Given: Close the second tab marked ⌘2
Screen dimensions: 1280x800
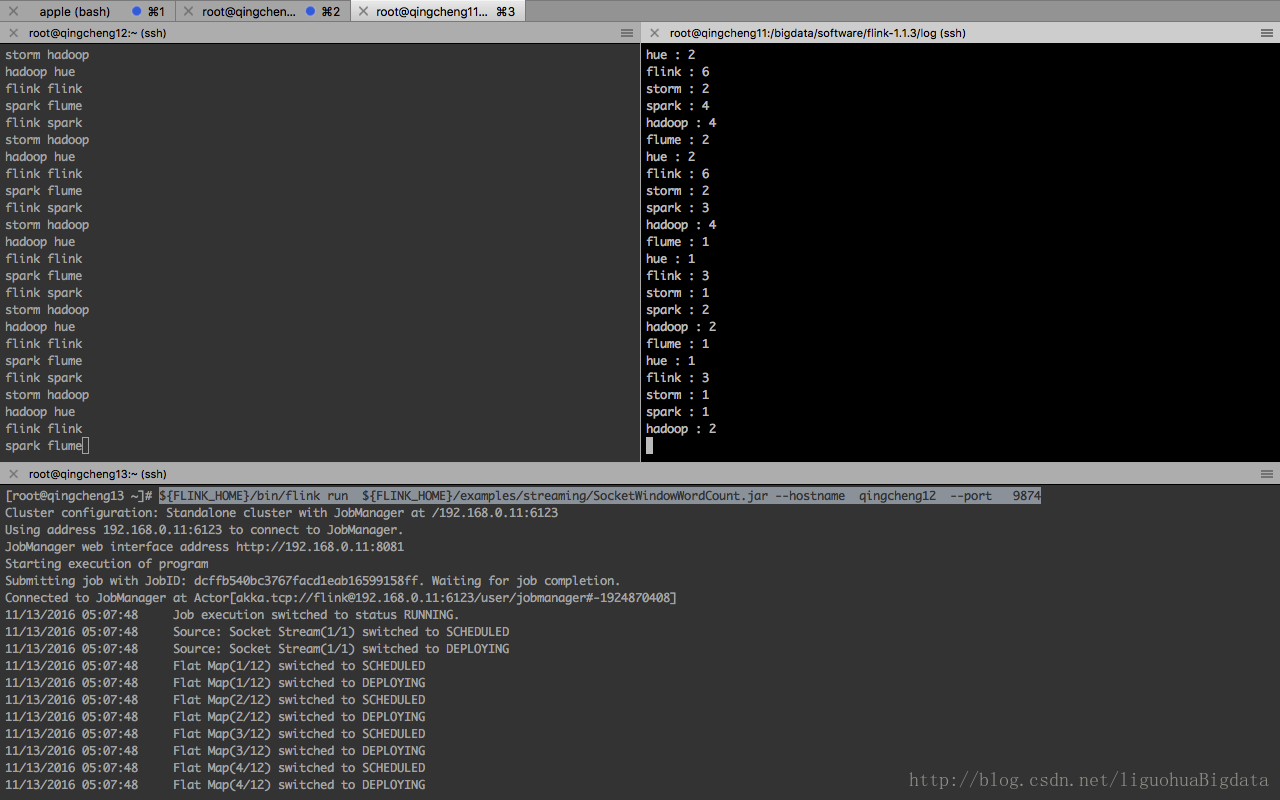Looking at the screenshot, I should [188, 11].
